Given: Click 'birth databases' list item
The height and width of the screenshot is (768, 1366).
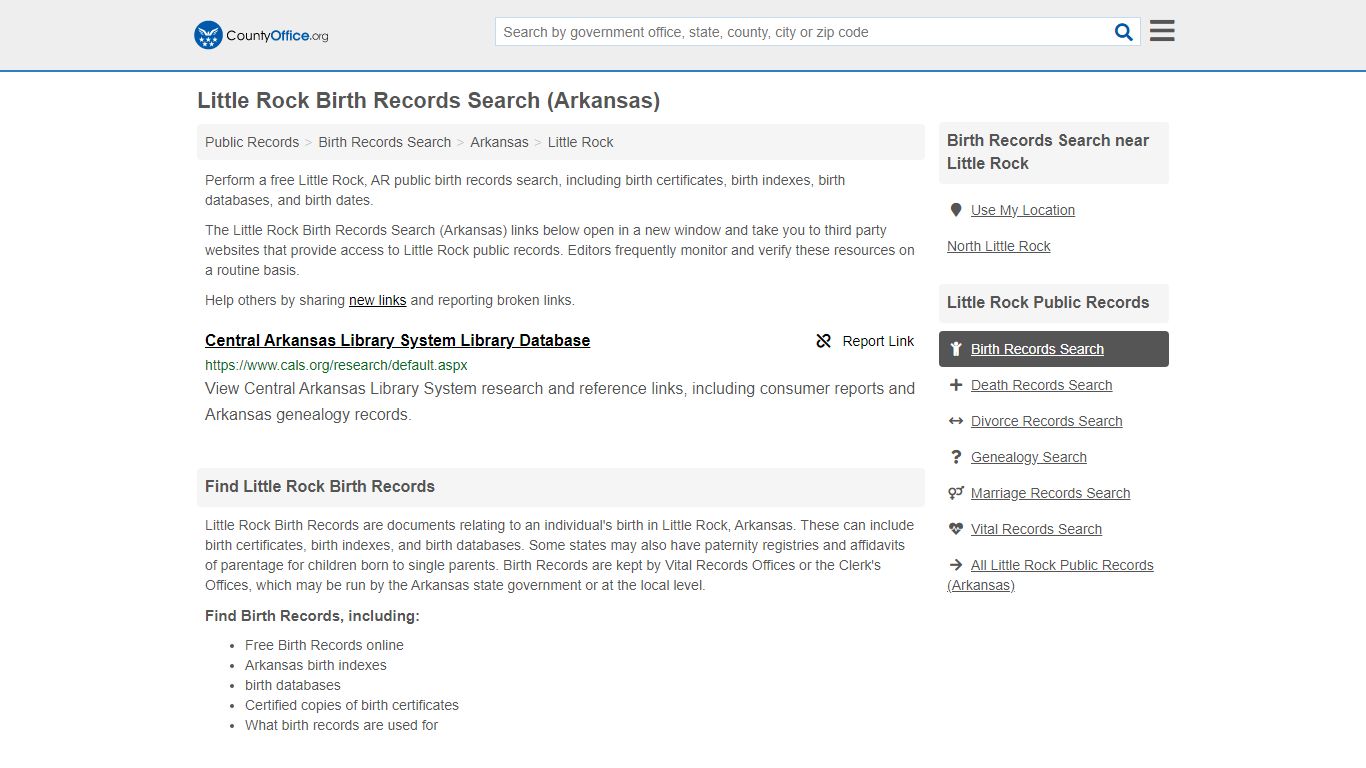Looking at the screenshot, I should tap(293, 685).
